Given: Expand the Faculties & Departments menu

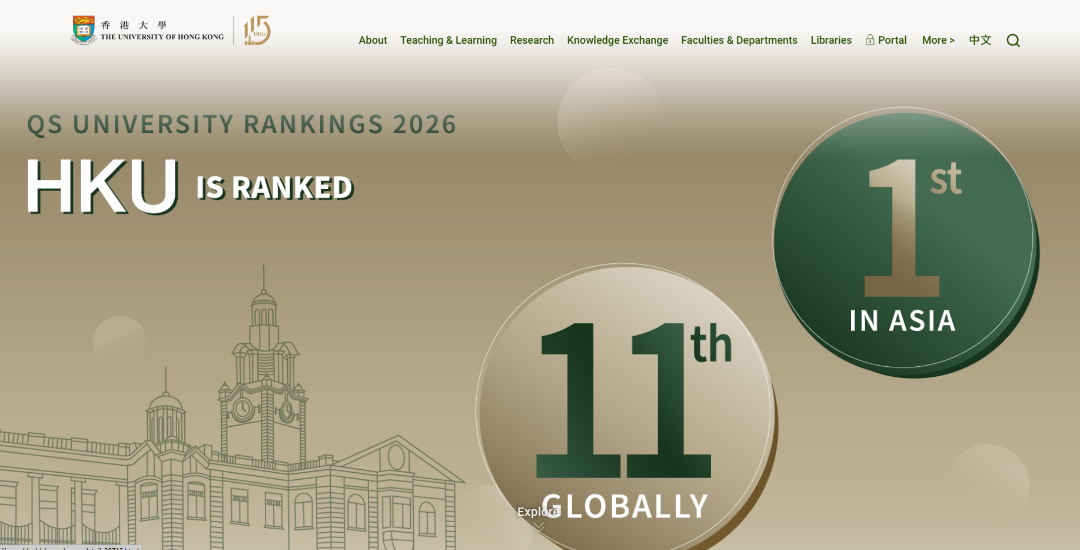Looking at the screenshot, I should [739, 41].
